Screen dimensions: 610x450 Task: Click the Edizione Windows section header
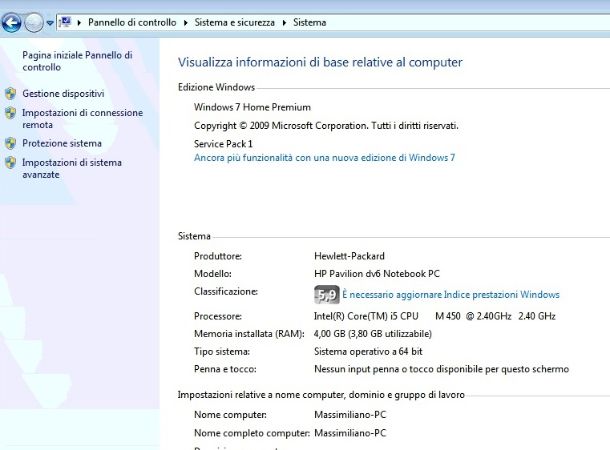216,87
